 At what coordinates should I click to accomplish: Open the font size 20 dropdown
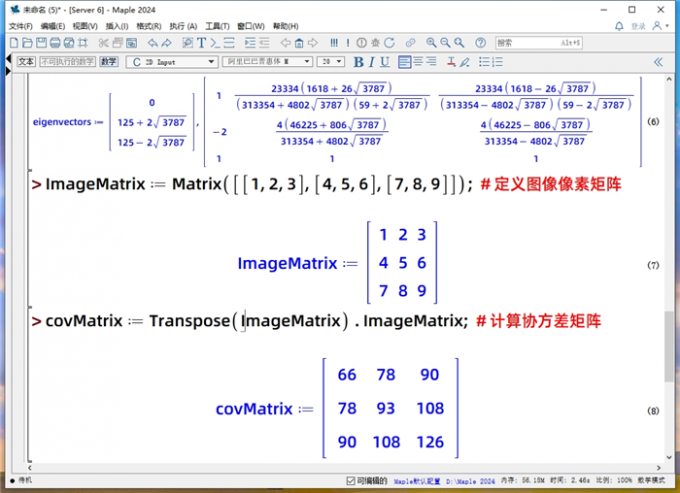[x=331, y=62]
